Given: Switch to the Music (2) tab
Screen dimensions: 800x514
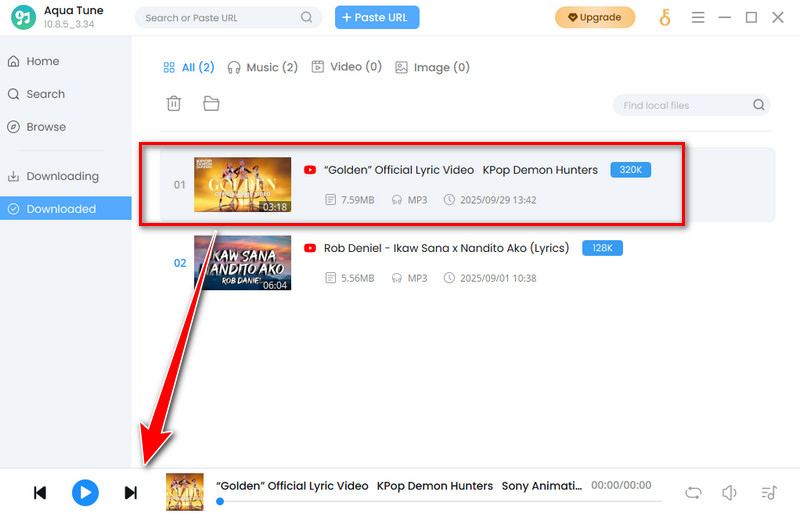Looking at the screenshot, I should click(x=263, y=67).
